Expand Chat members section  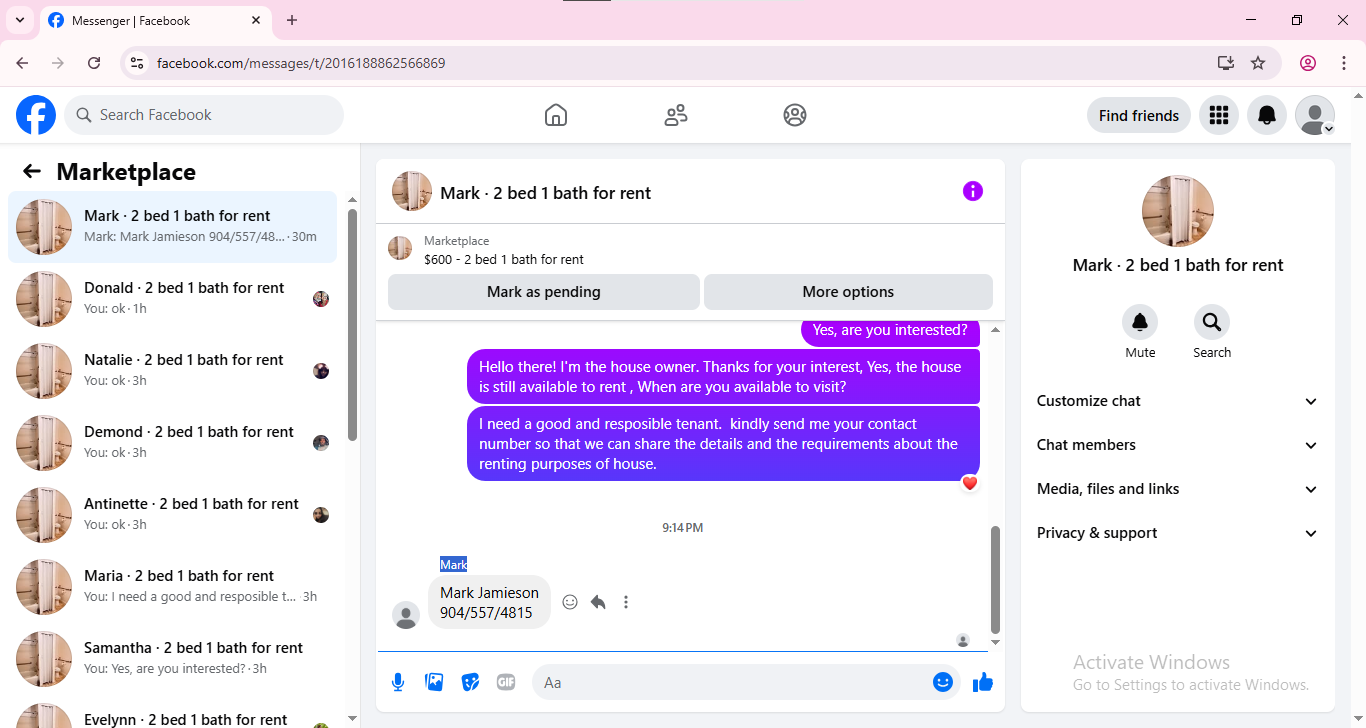[1178, 445]
